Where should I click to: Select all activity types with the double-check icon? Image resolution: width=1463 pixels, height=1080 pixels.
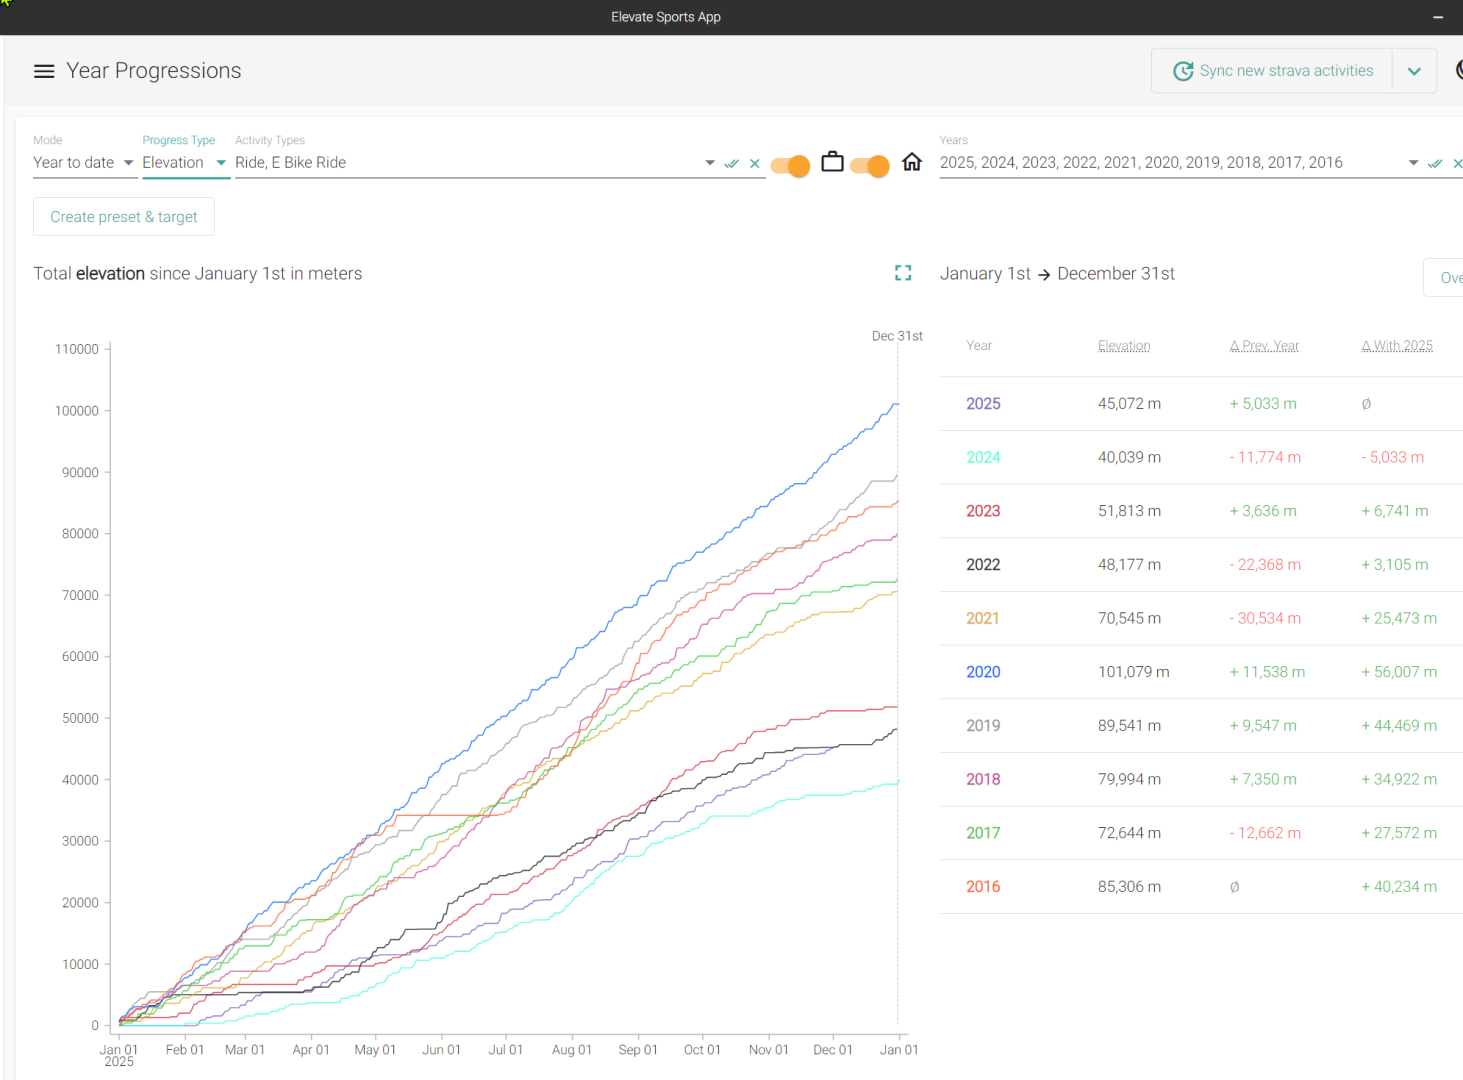[x=732, y=163]
